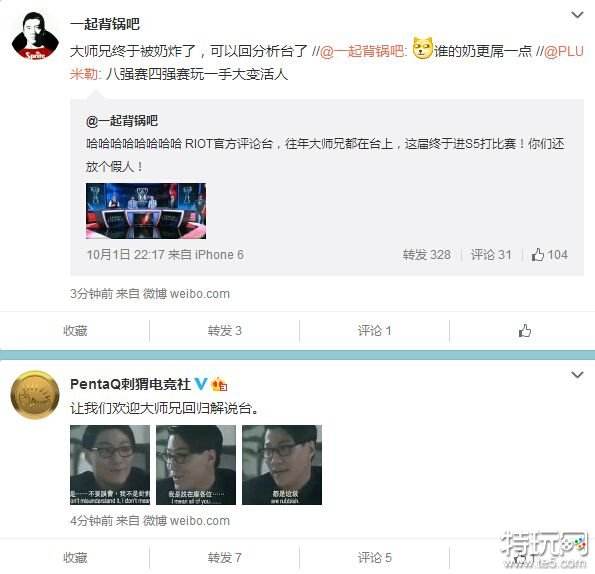Open first PentaQ movie still thumbnail
This screenshot has height=574, width=595.
tap(110, 465)
